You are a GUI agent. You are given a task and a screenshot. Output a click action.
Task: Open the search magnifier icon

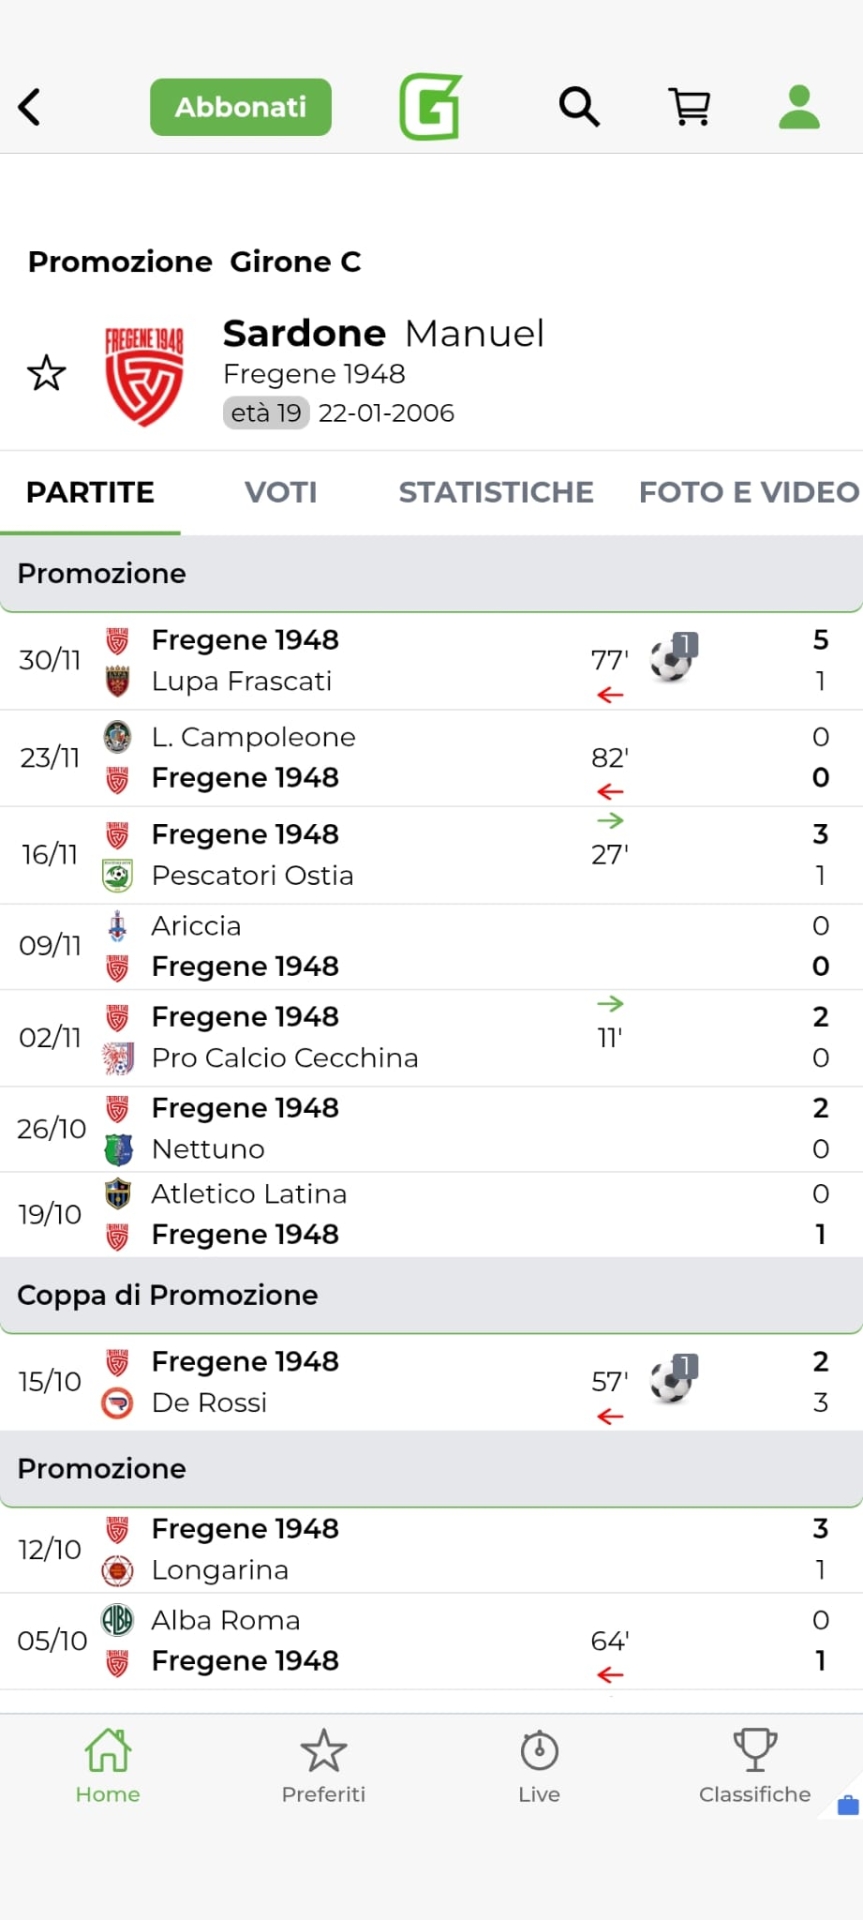pyautogui.click(x=579, y=106)
